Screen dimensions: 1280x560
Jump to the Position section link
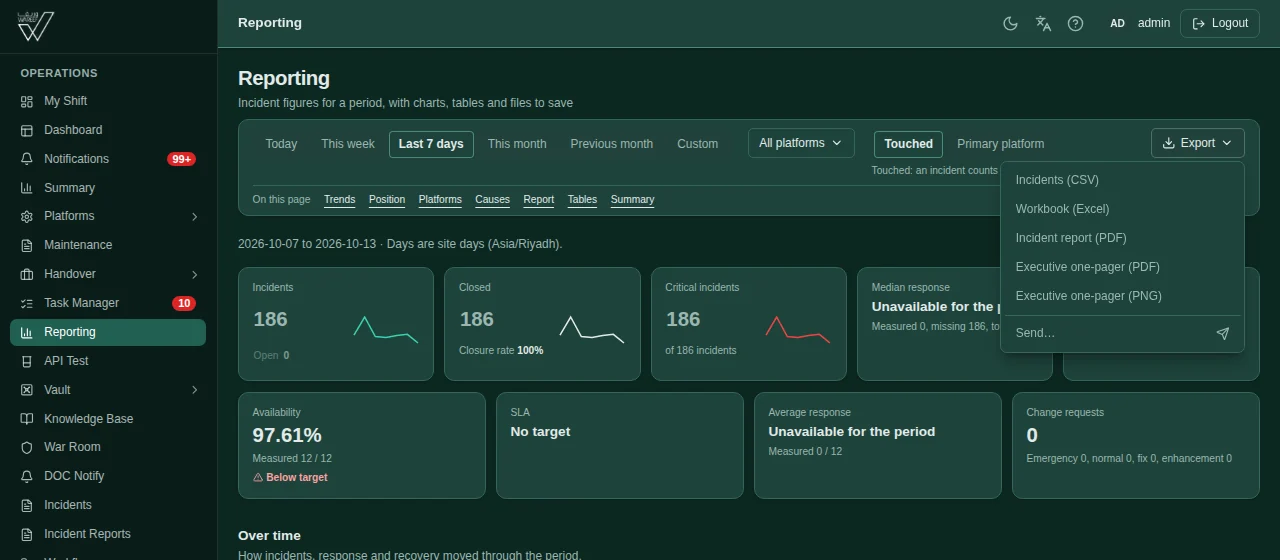coord(387,200)
